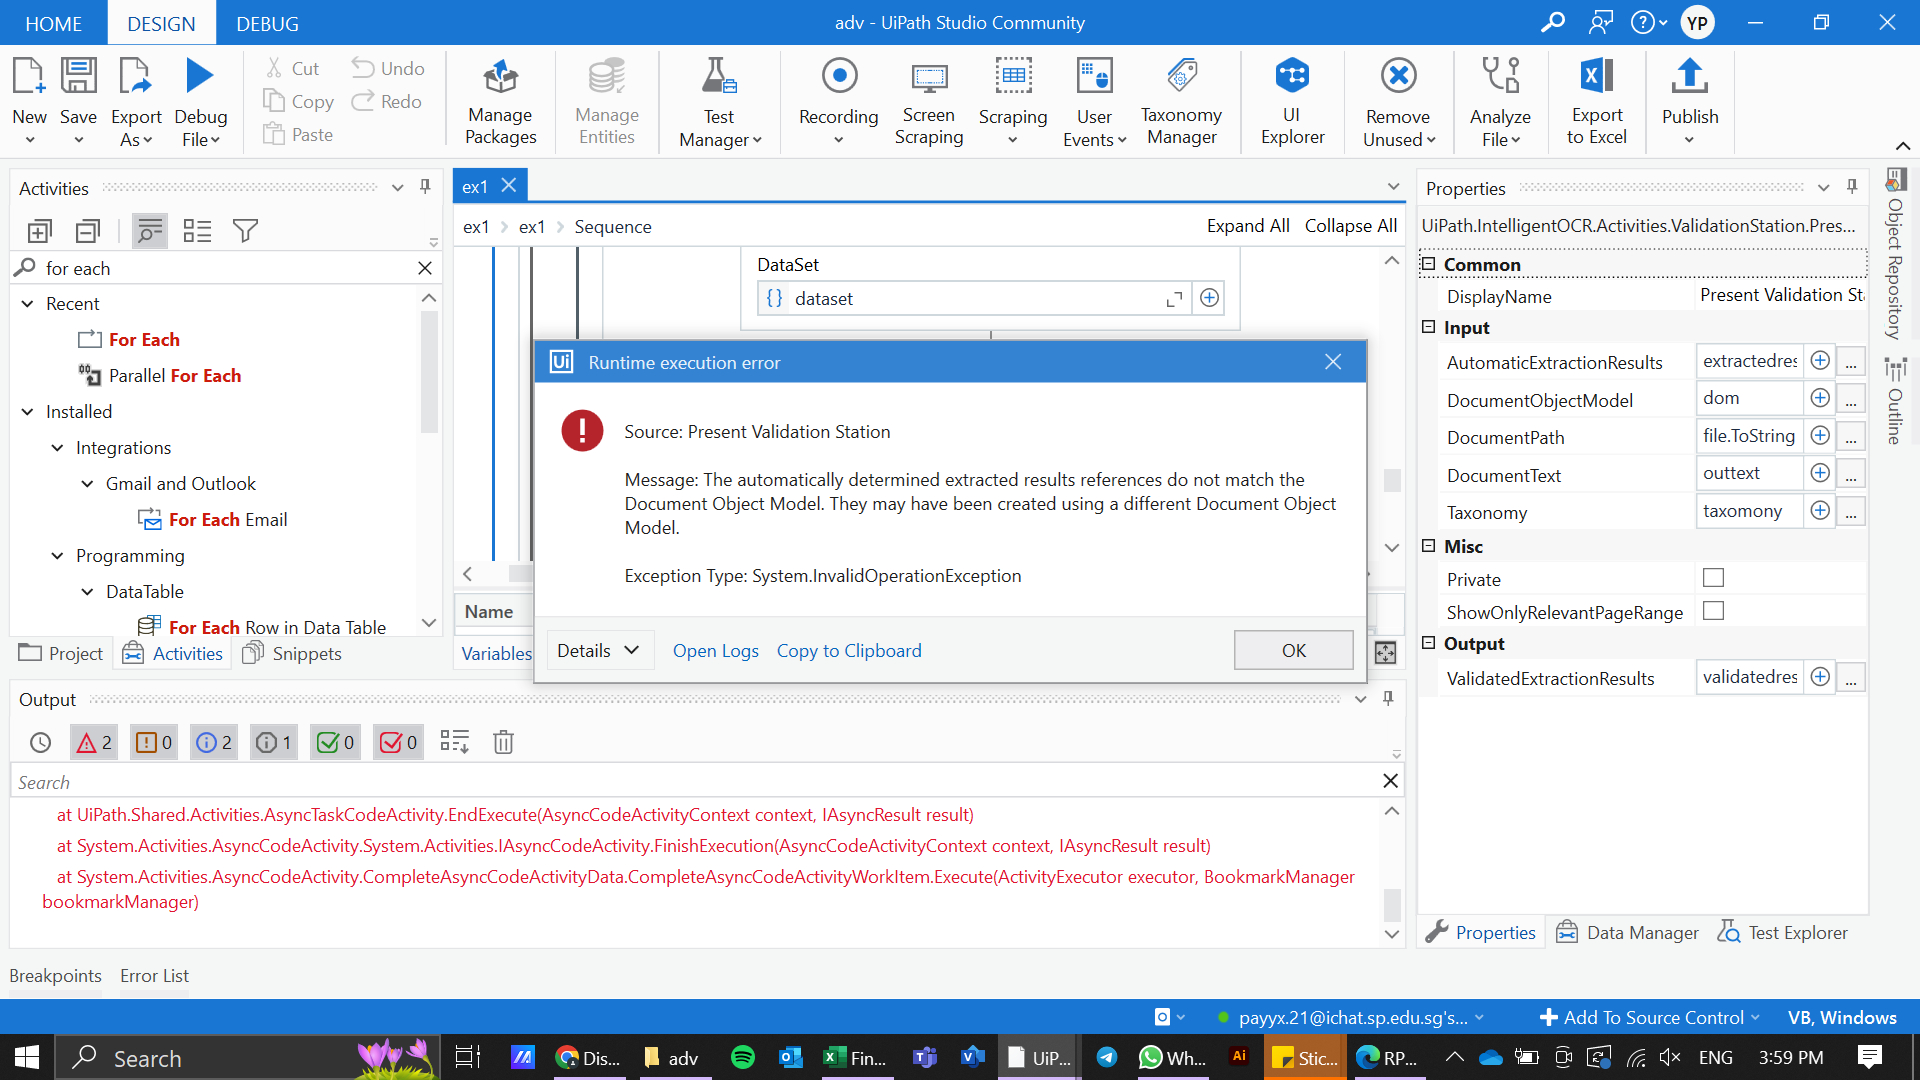Expand Details dropdown in error dialog
This screenshot has width=1920, height=1080.
(598, 651)
